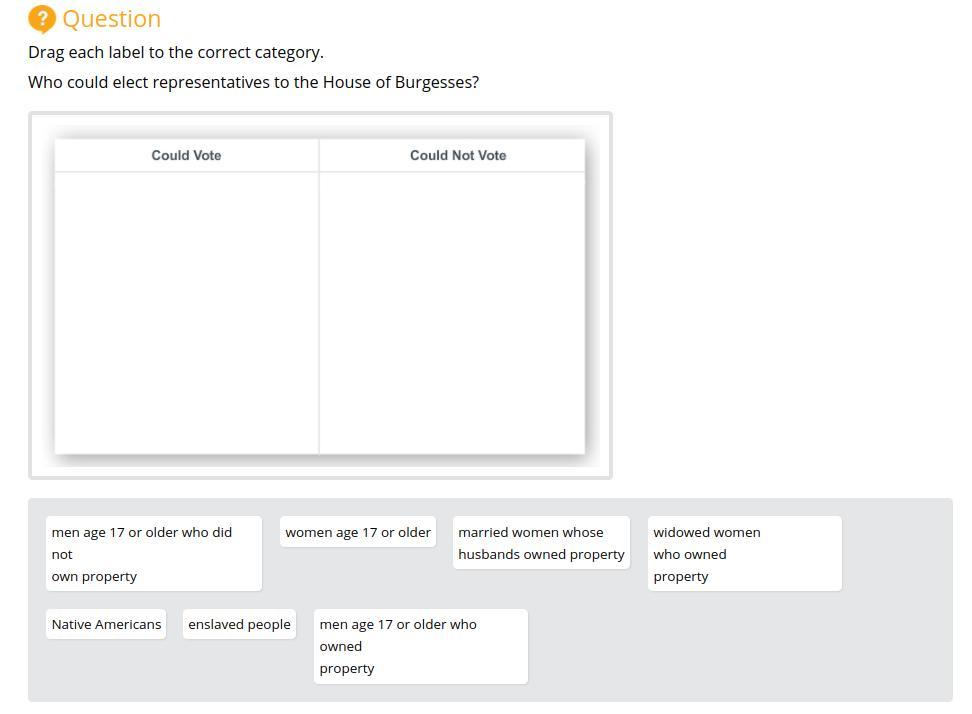Pick 'married women whose husbands owned property' label
972x714 pixels.
(541, 543)
